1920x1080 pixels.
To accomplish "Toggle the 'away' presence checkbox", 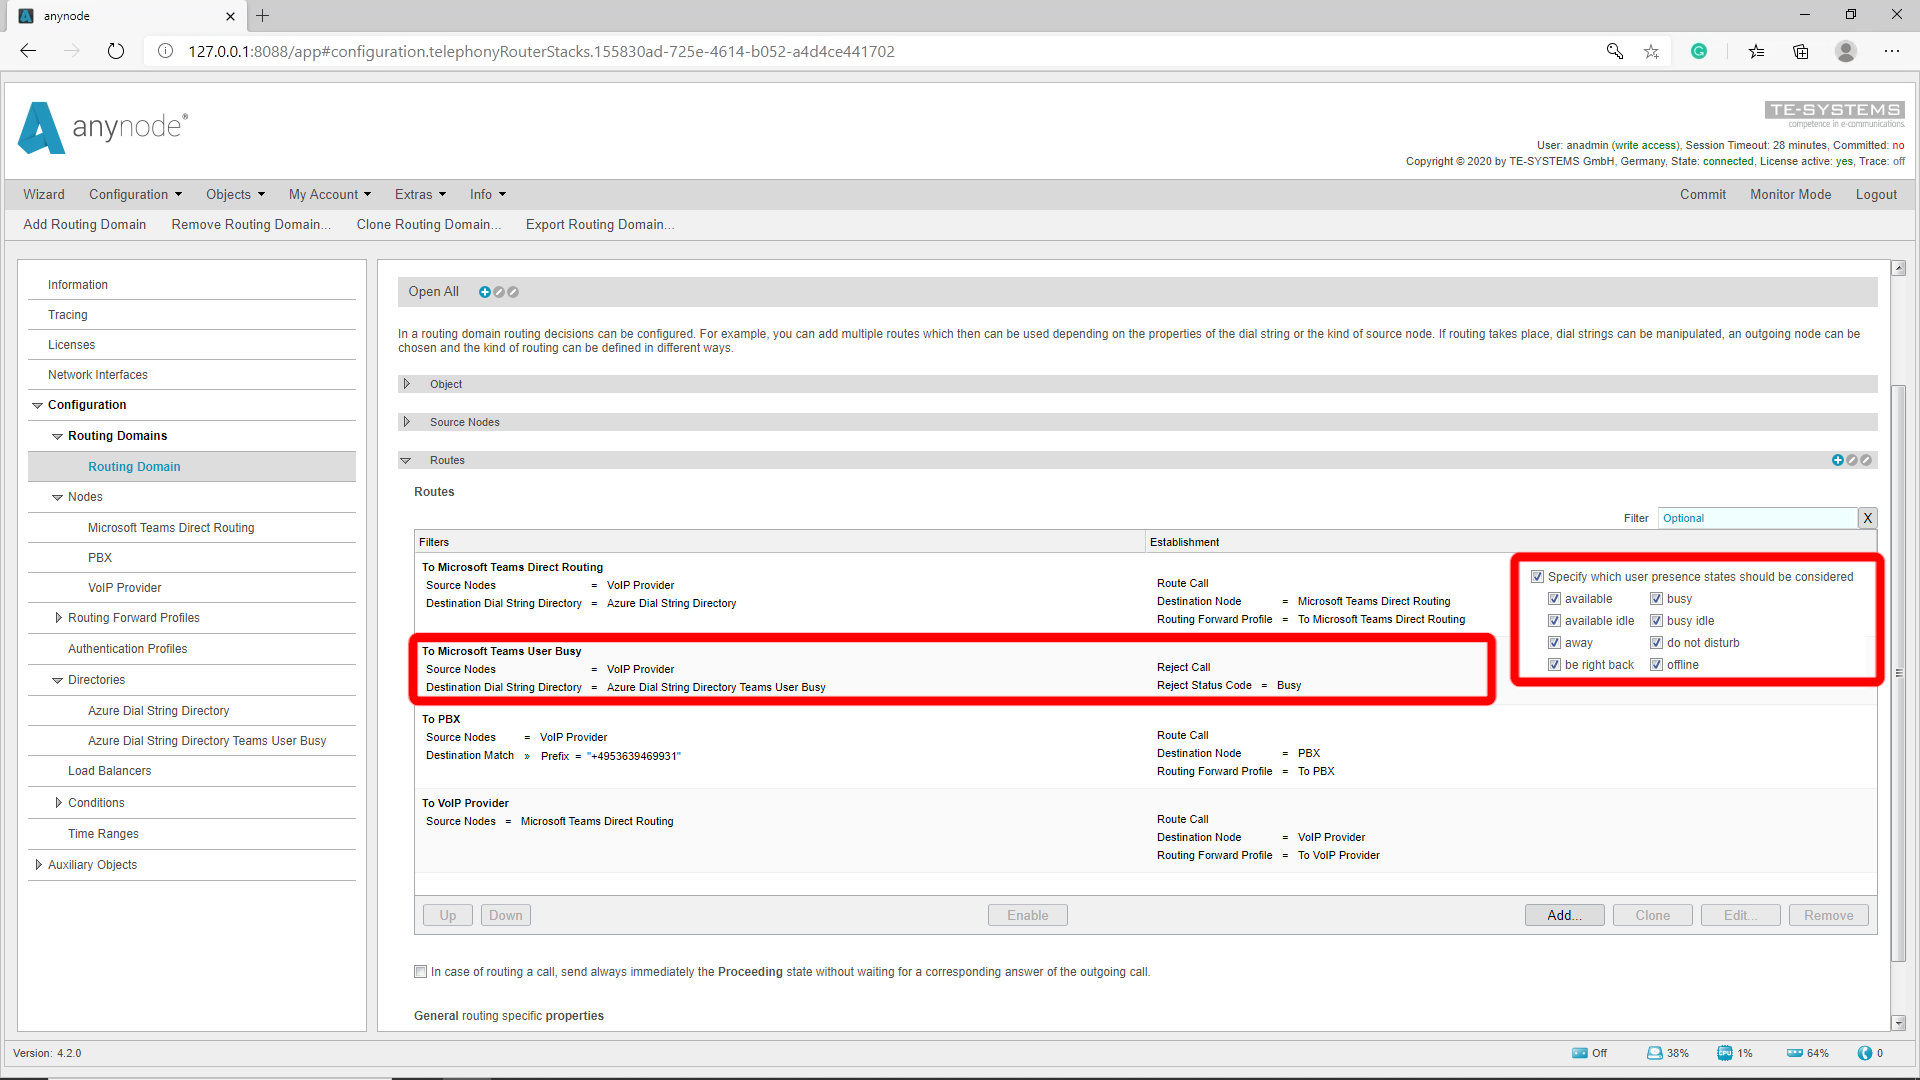I will click(x=1554, y=643).
